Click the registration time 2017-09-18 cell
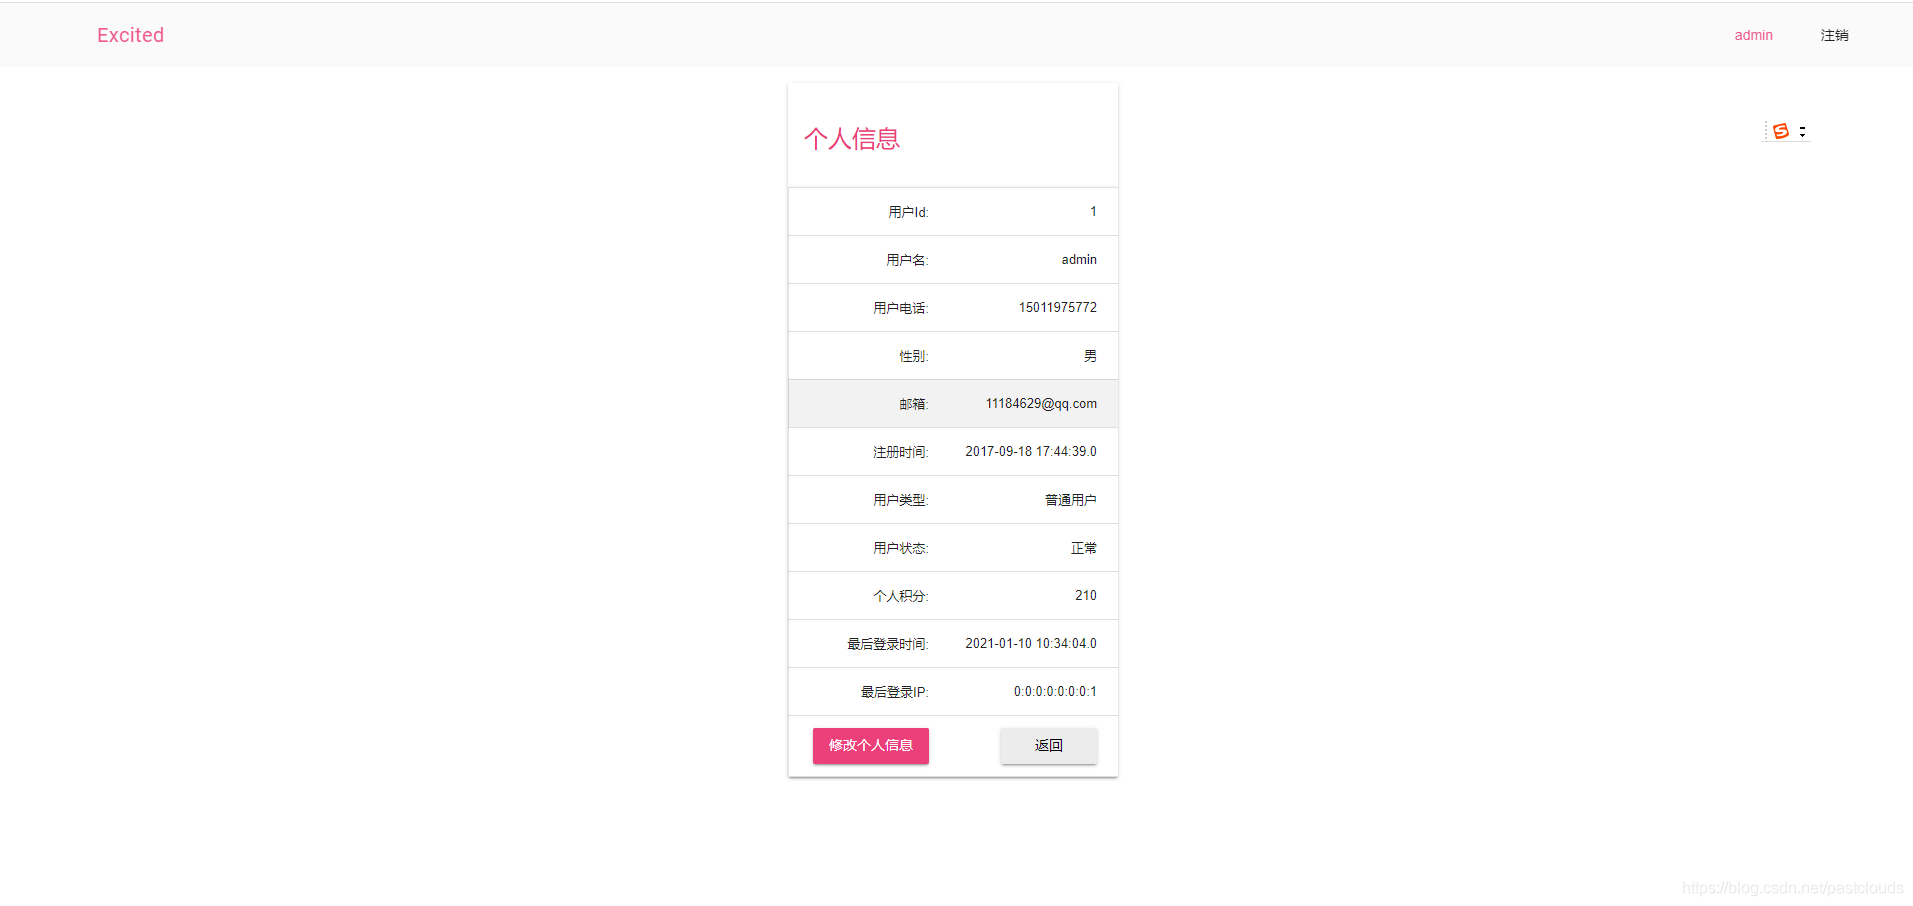This screenshot has height=906, width=1913. click(1030, 451)
